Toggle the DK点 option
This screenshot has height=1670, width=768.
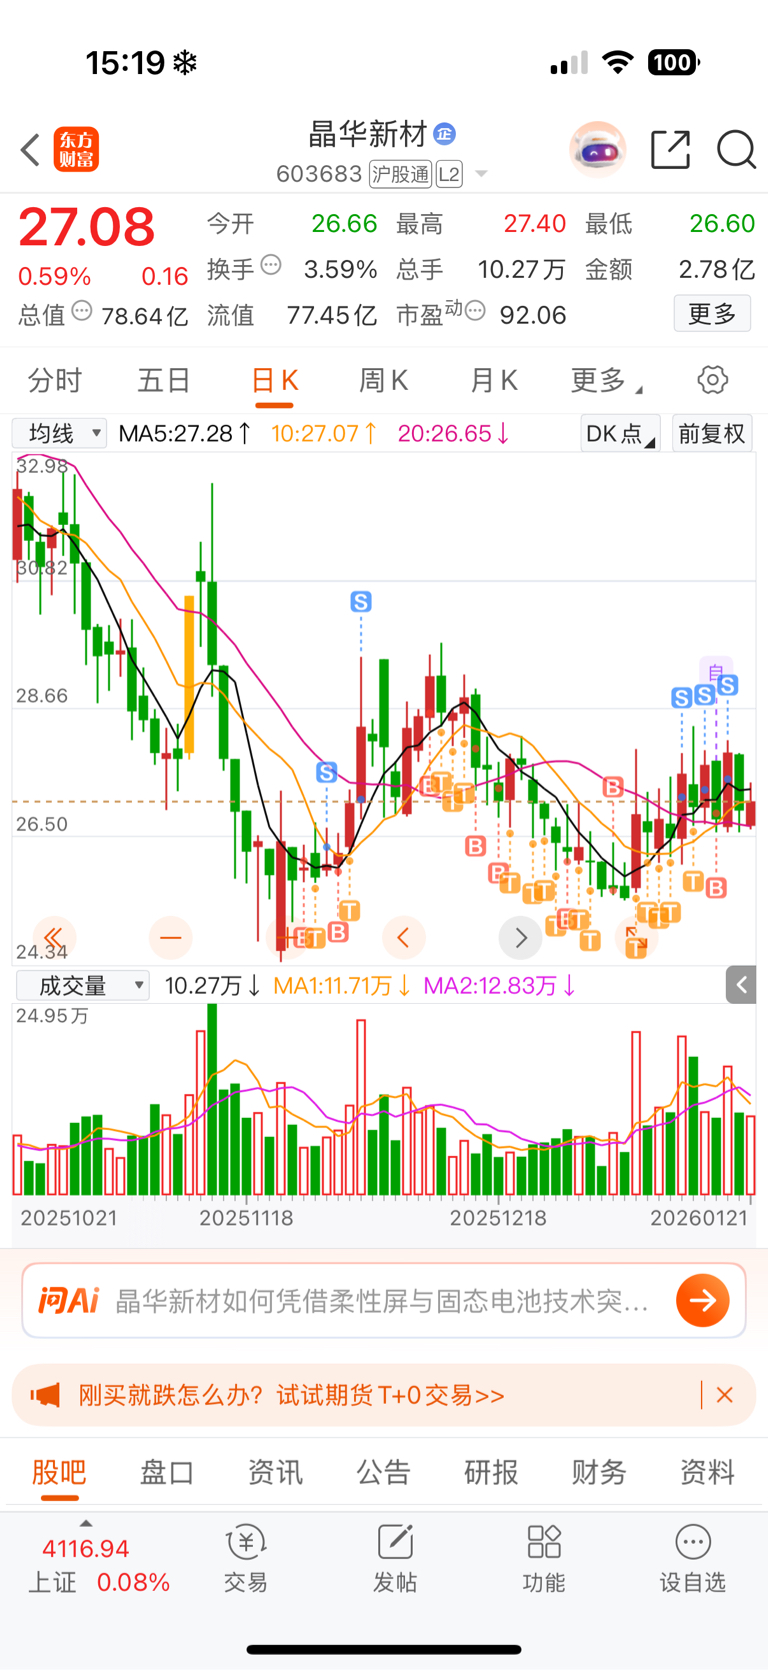point(620,433)
